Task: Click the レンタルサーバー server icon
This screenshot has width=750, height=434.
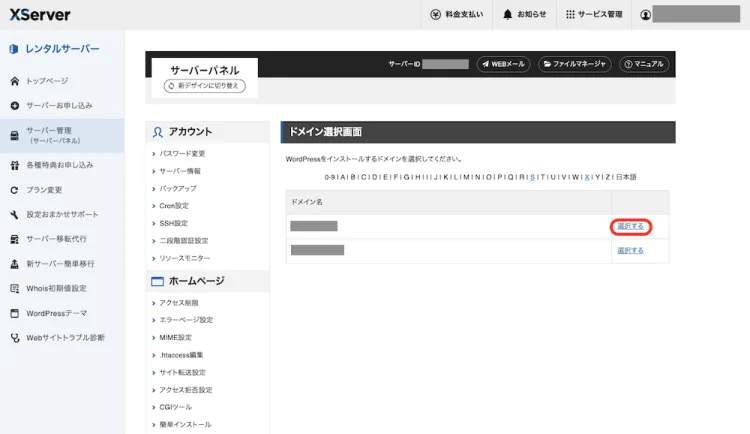Action: click(13, 49)
